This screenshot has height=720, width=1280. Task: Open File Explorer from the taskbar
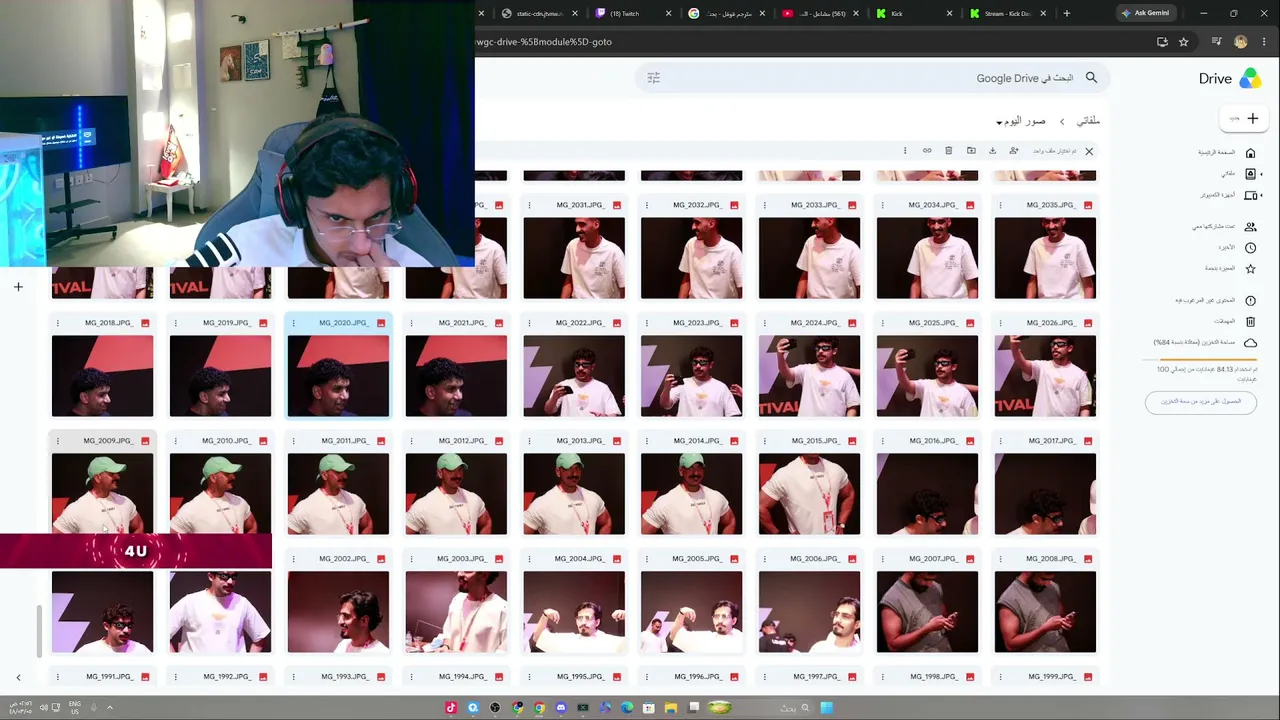point(671,708)
